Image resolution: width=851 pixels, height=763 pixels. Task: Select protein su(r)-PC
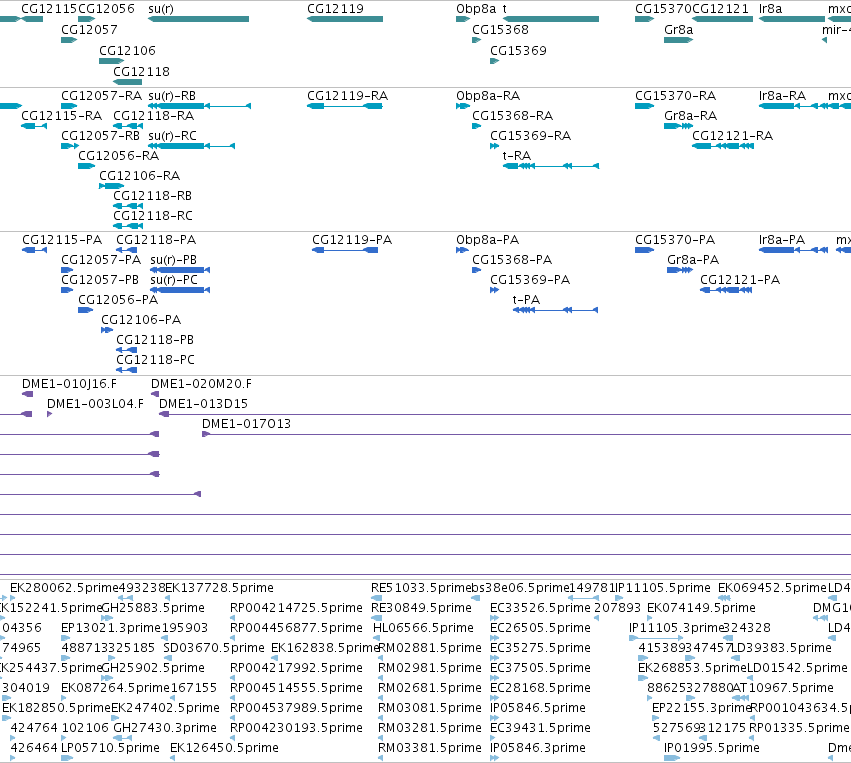click(x=174, y=280)
